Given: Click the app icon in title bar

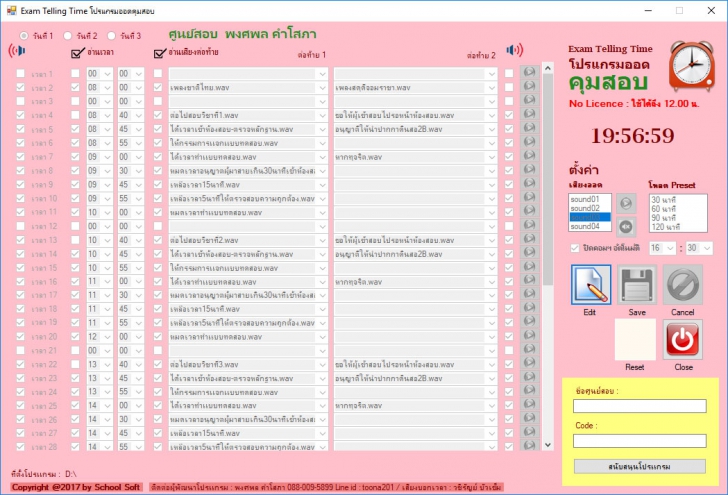Looking at the screenshot, I should click(x=11, y=10).
